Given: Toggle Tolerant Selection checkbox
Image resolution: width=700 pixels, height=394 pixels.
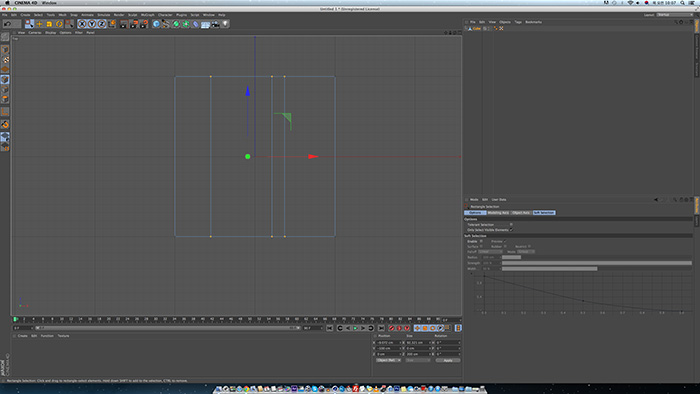Looking at the screenshot, I should pos(511,224).
